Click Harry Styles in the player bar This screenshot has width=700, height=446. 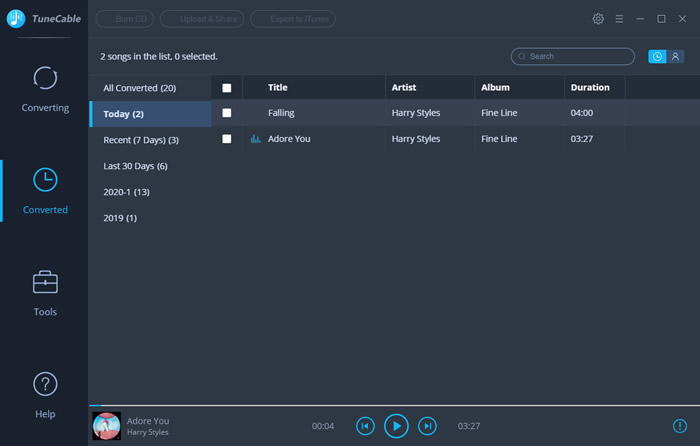tap(147, 432)
